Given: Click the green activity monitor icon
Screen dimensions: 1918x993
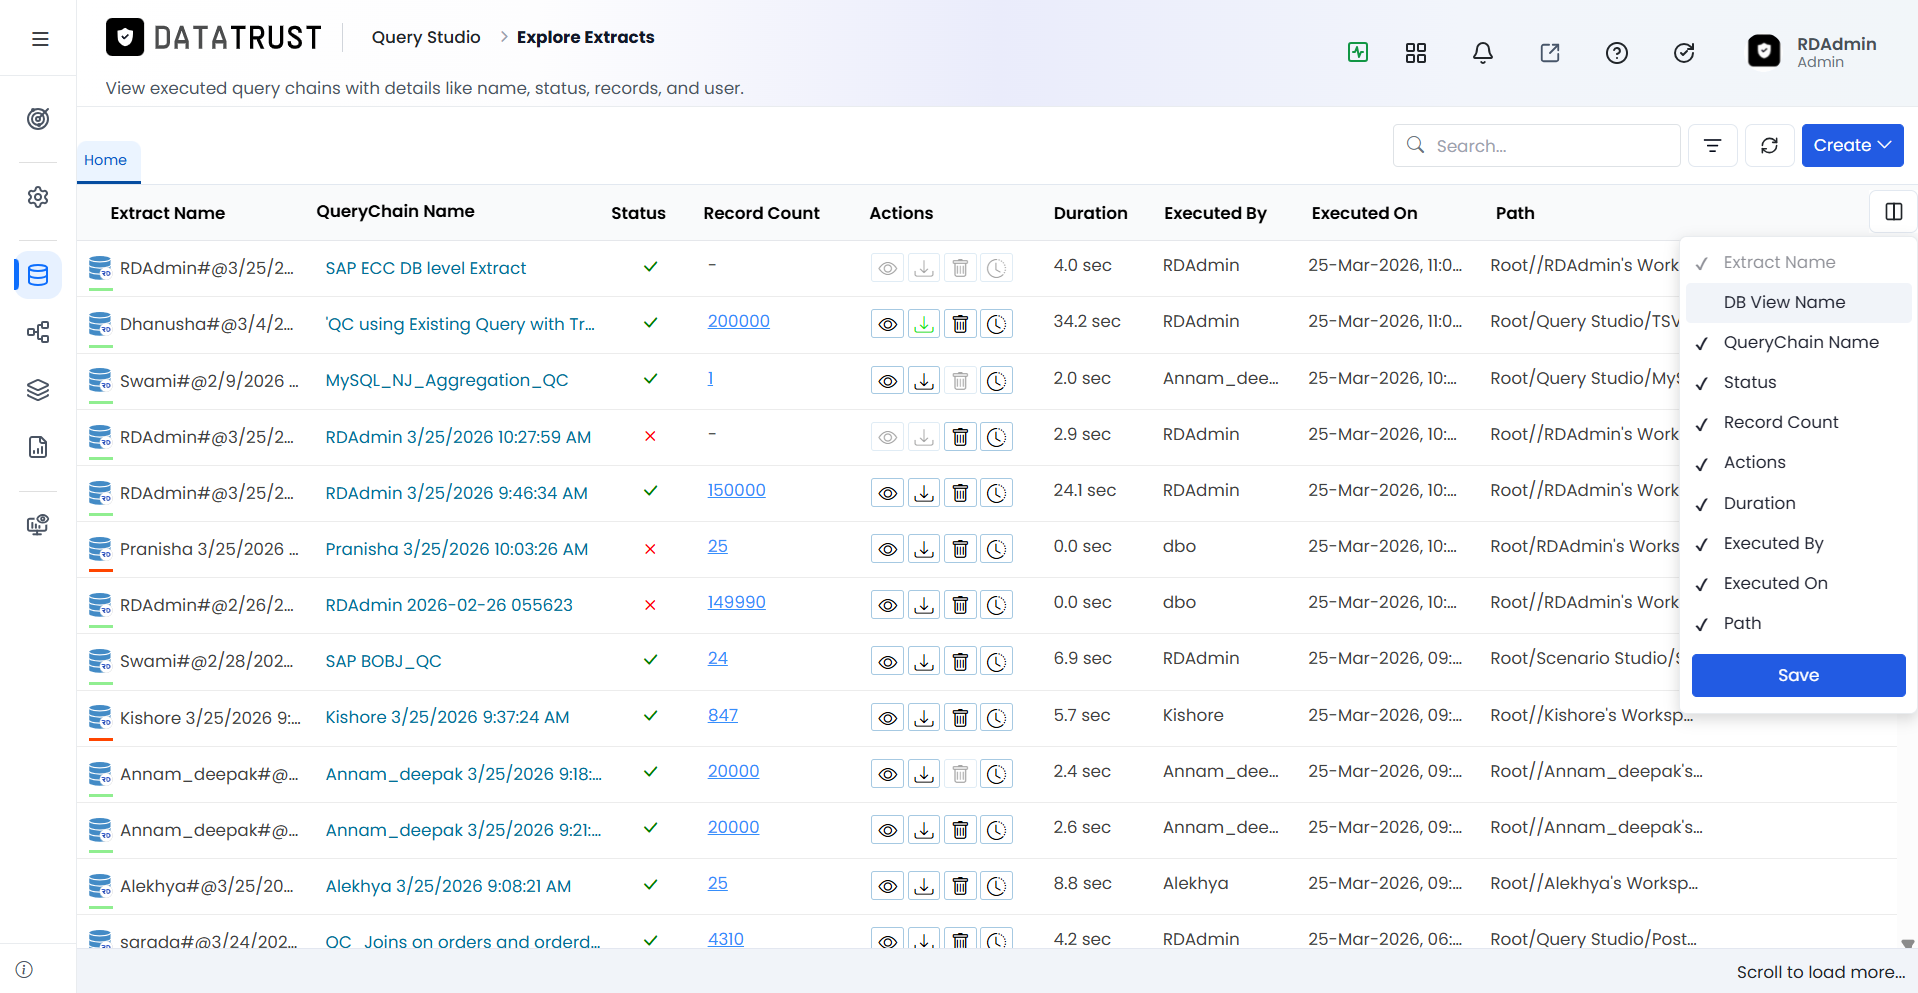Looking at the screenshot, I should coord(1358,52).
